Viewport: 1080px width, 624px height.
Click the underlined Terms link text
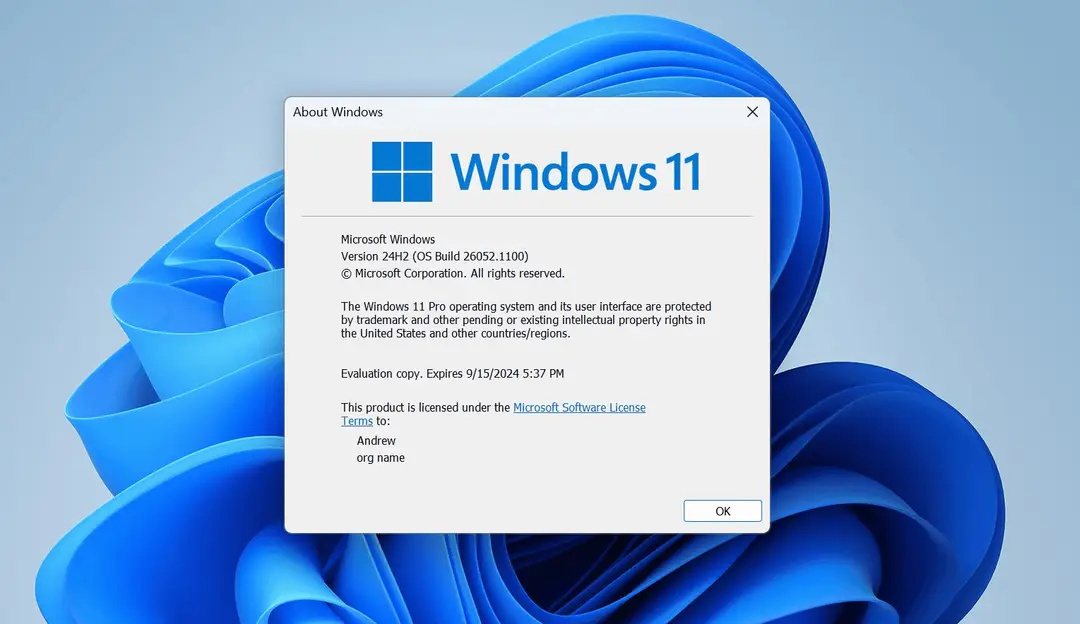coord(357,421)
